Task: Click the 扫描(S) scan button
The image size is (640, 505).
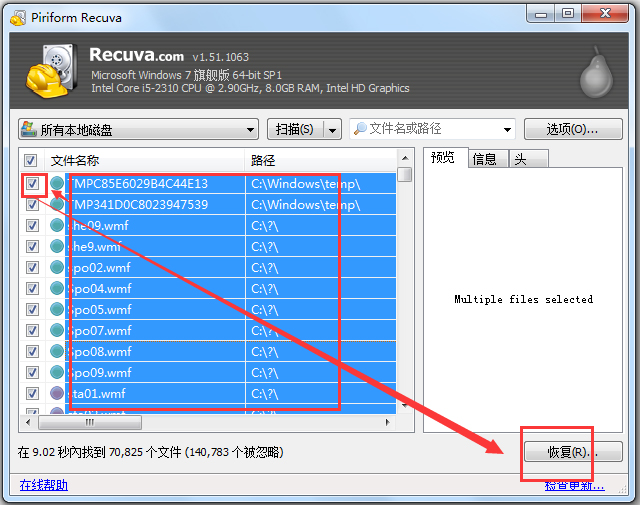Action: (295, 129)
